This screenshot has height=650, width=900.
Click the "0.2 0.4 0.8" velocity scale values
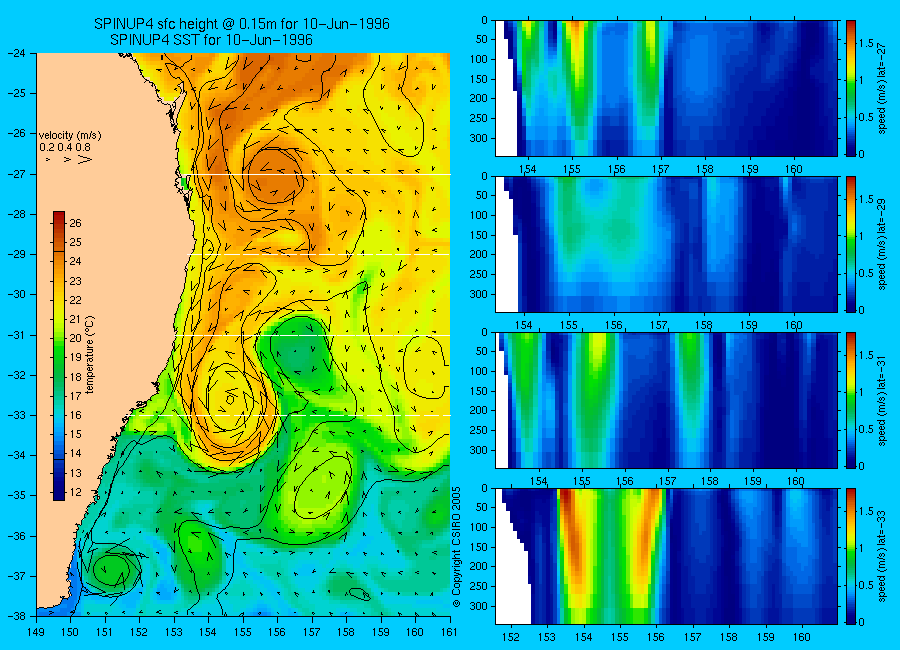[x=65, y=148]
